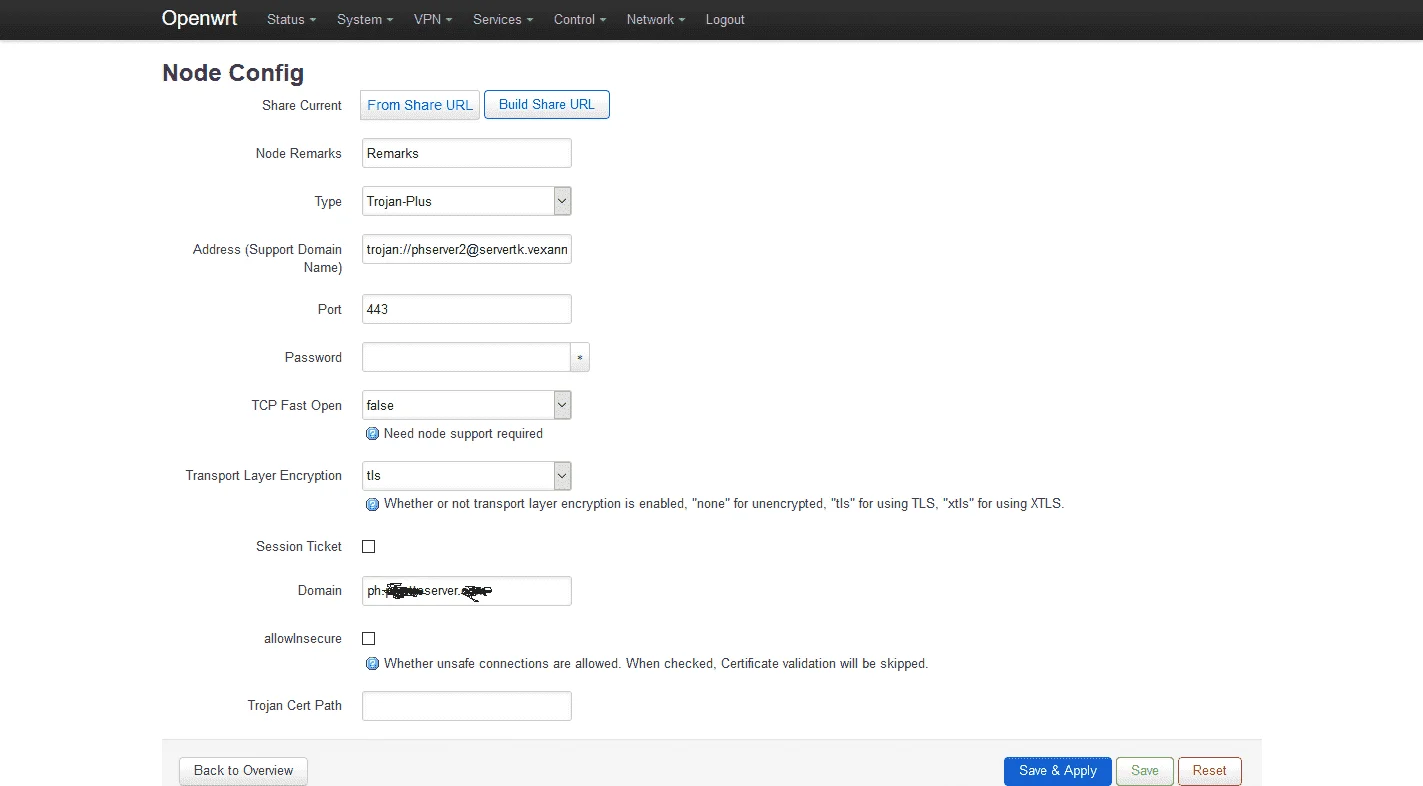The height and width of the screenshot is (786, 1423).
Task: Expand the Network menu
Action: coord(656,19)
